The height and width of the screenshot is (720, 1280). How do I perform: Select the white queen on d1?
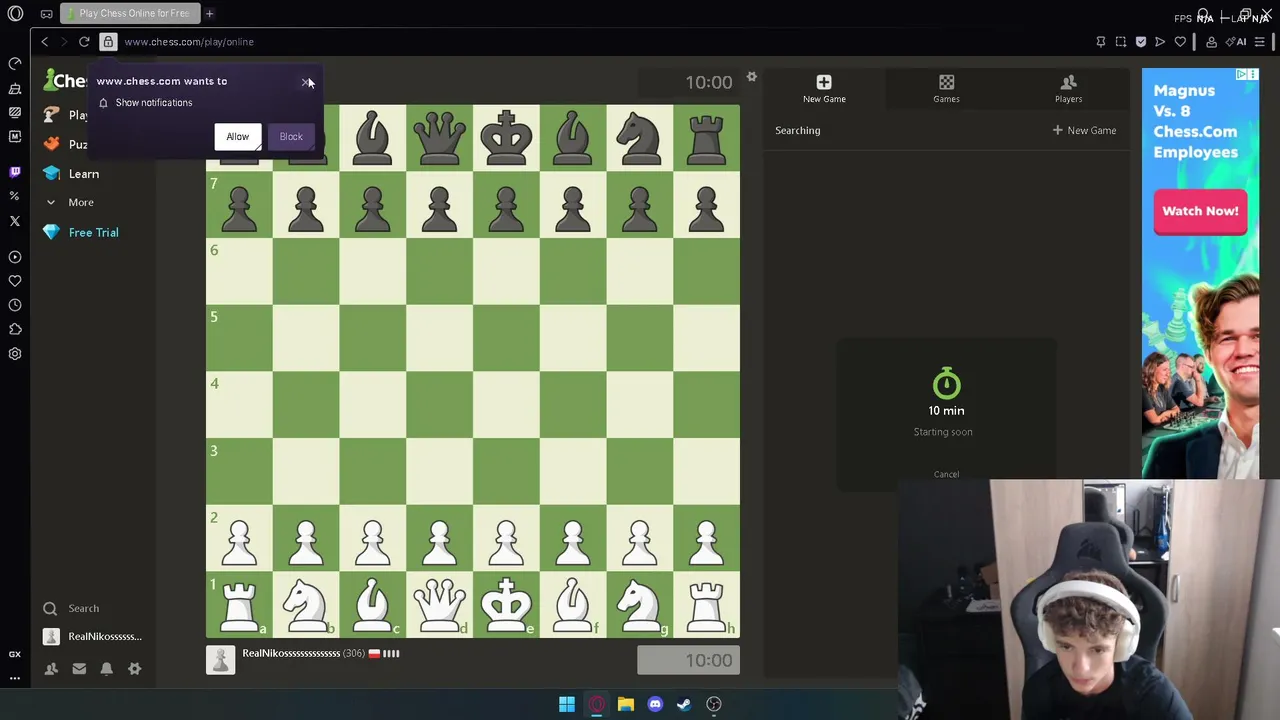tap(439, 605)
